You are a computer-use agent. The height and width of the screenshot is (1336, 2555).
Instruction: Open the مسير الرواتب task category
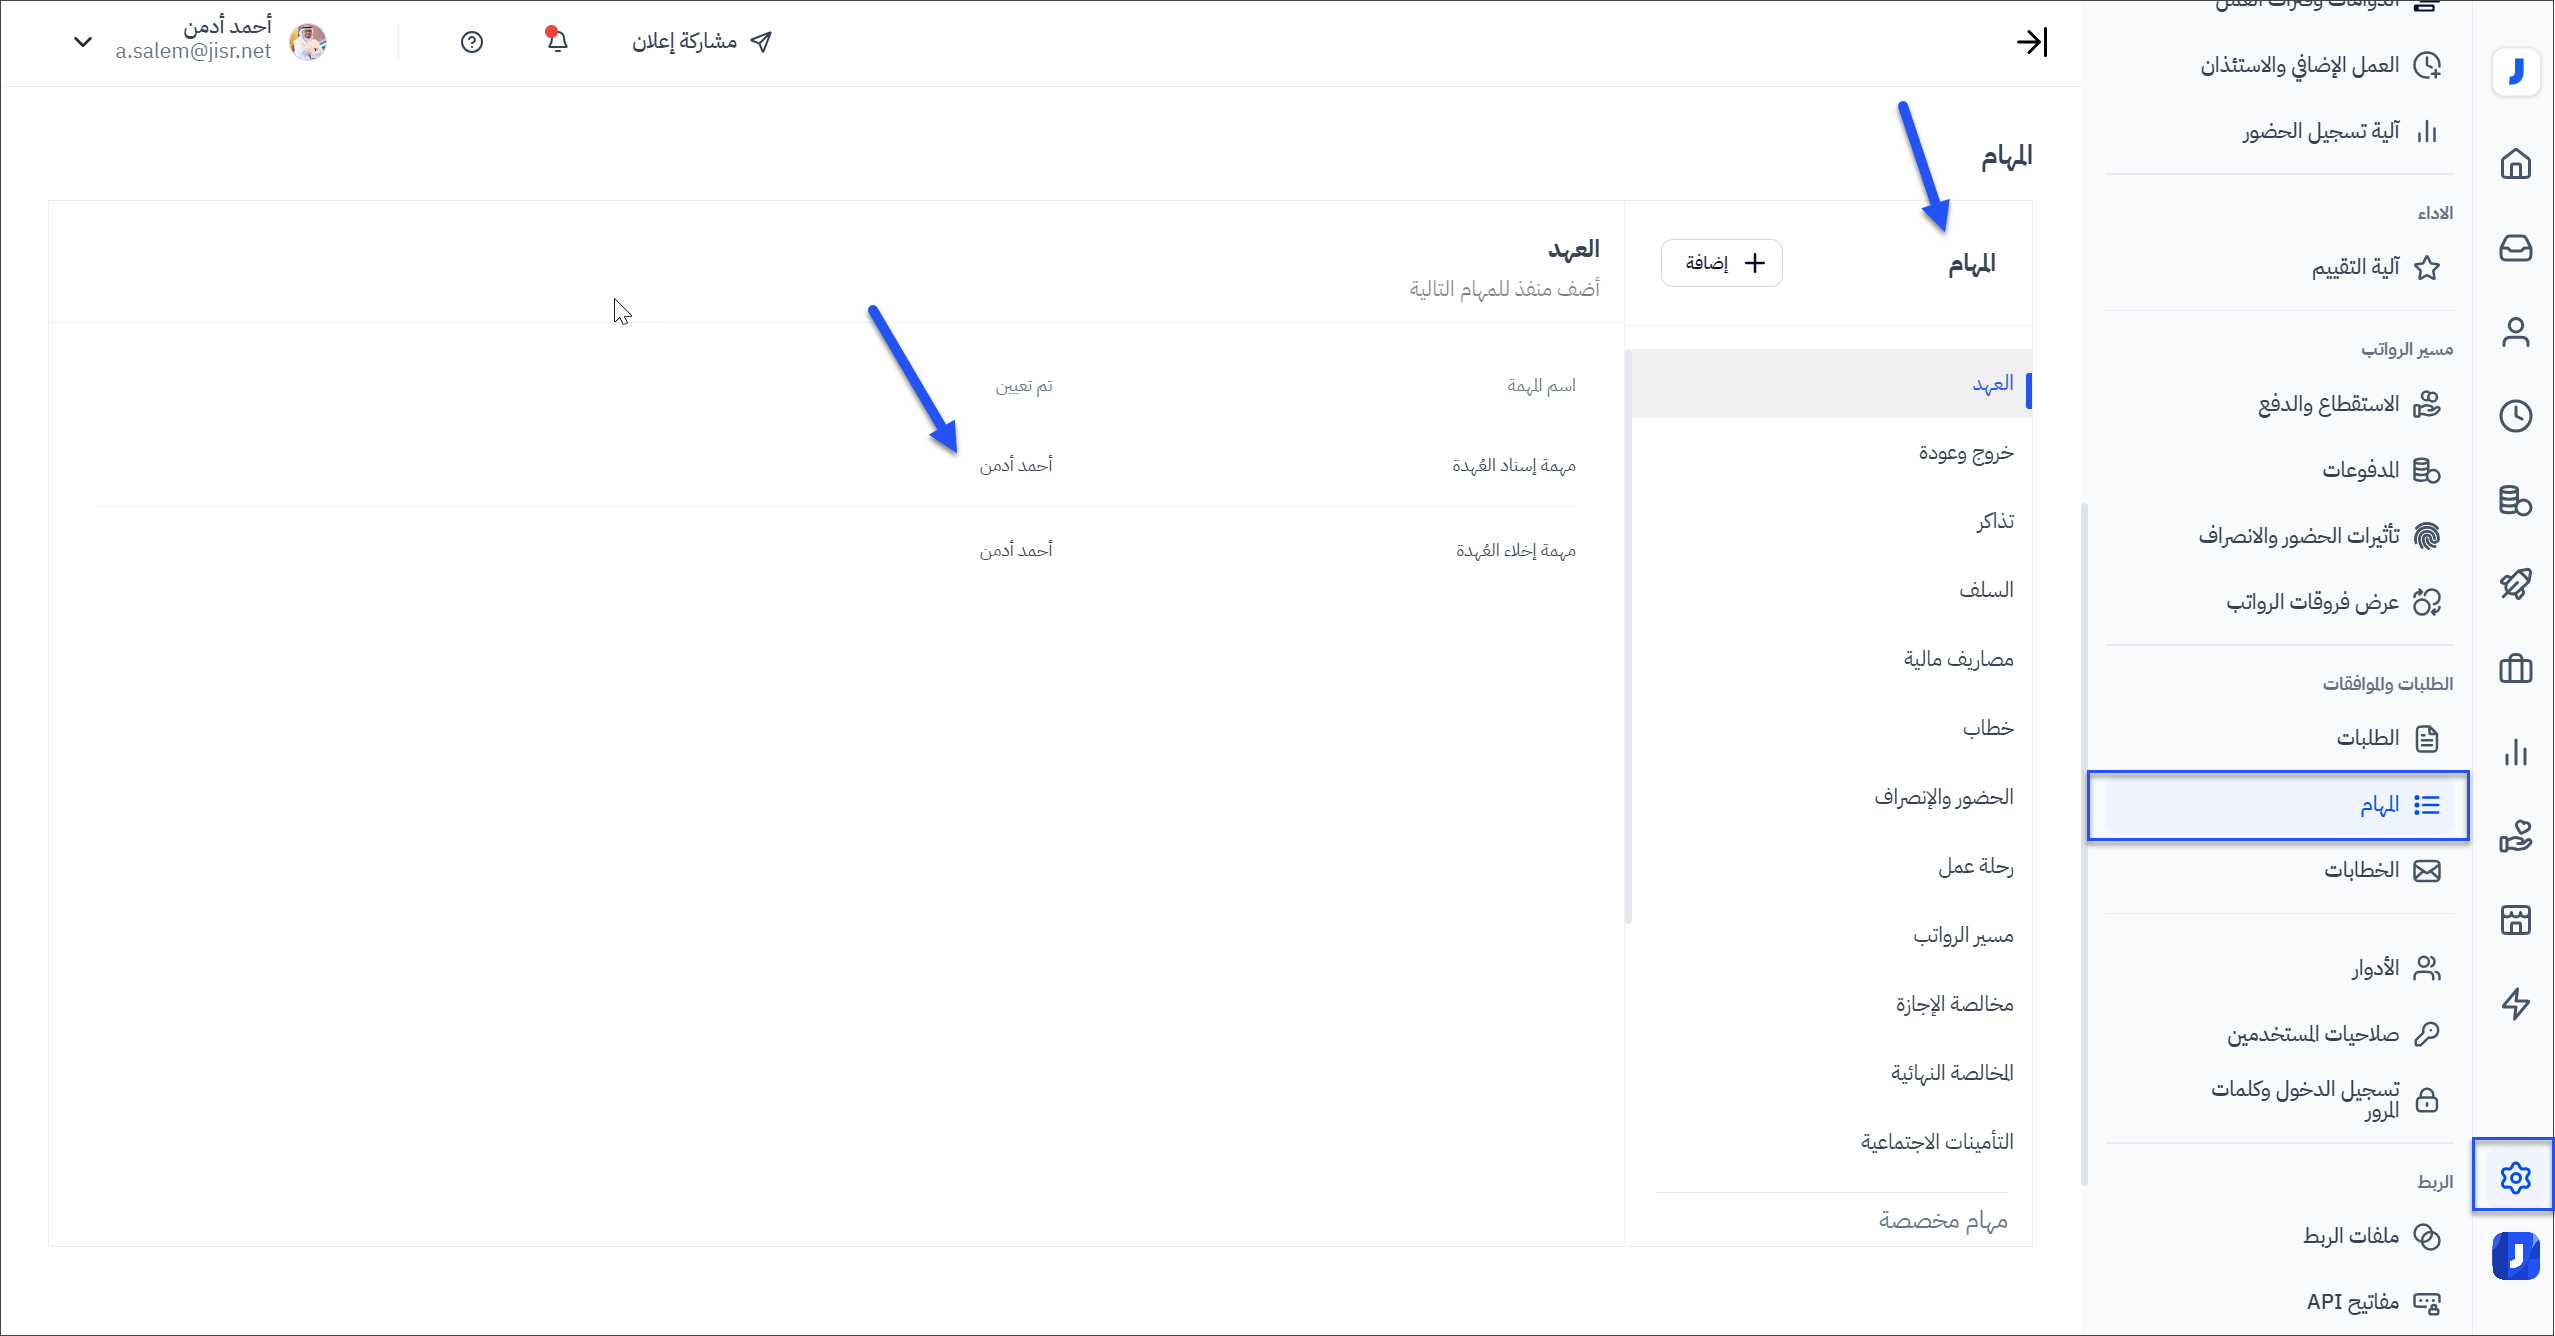[x=1963, y=936]
